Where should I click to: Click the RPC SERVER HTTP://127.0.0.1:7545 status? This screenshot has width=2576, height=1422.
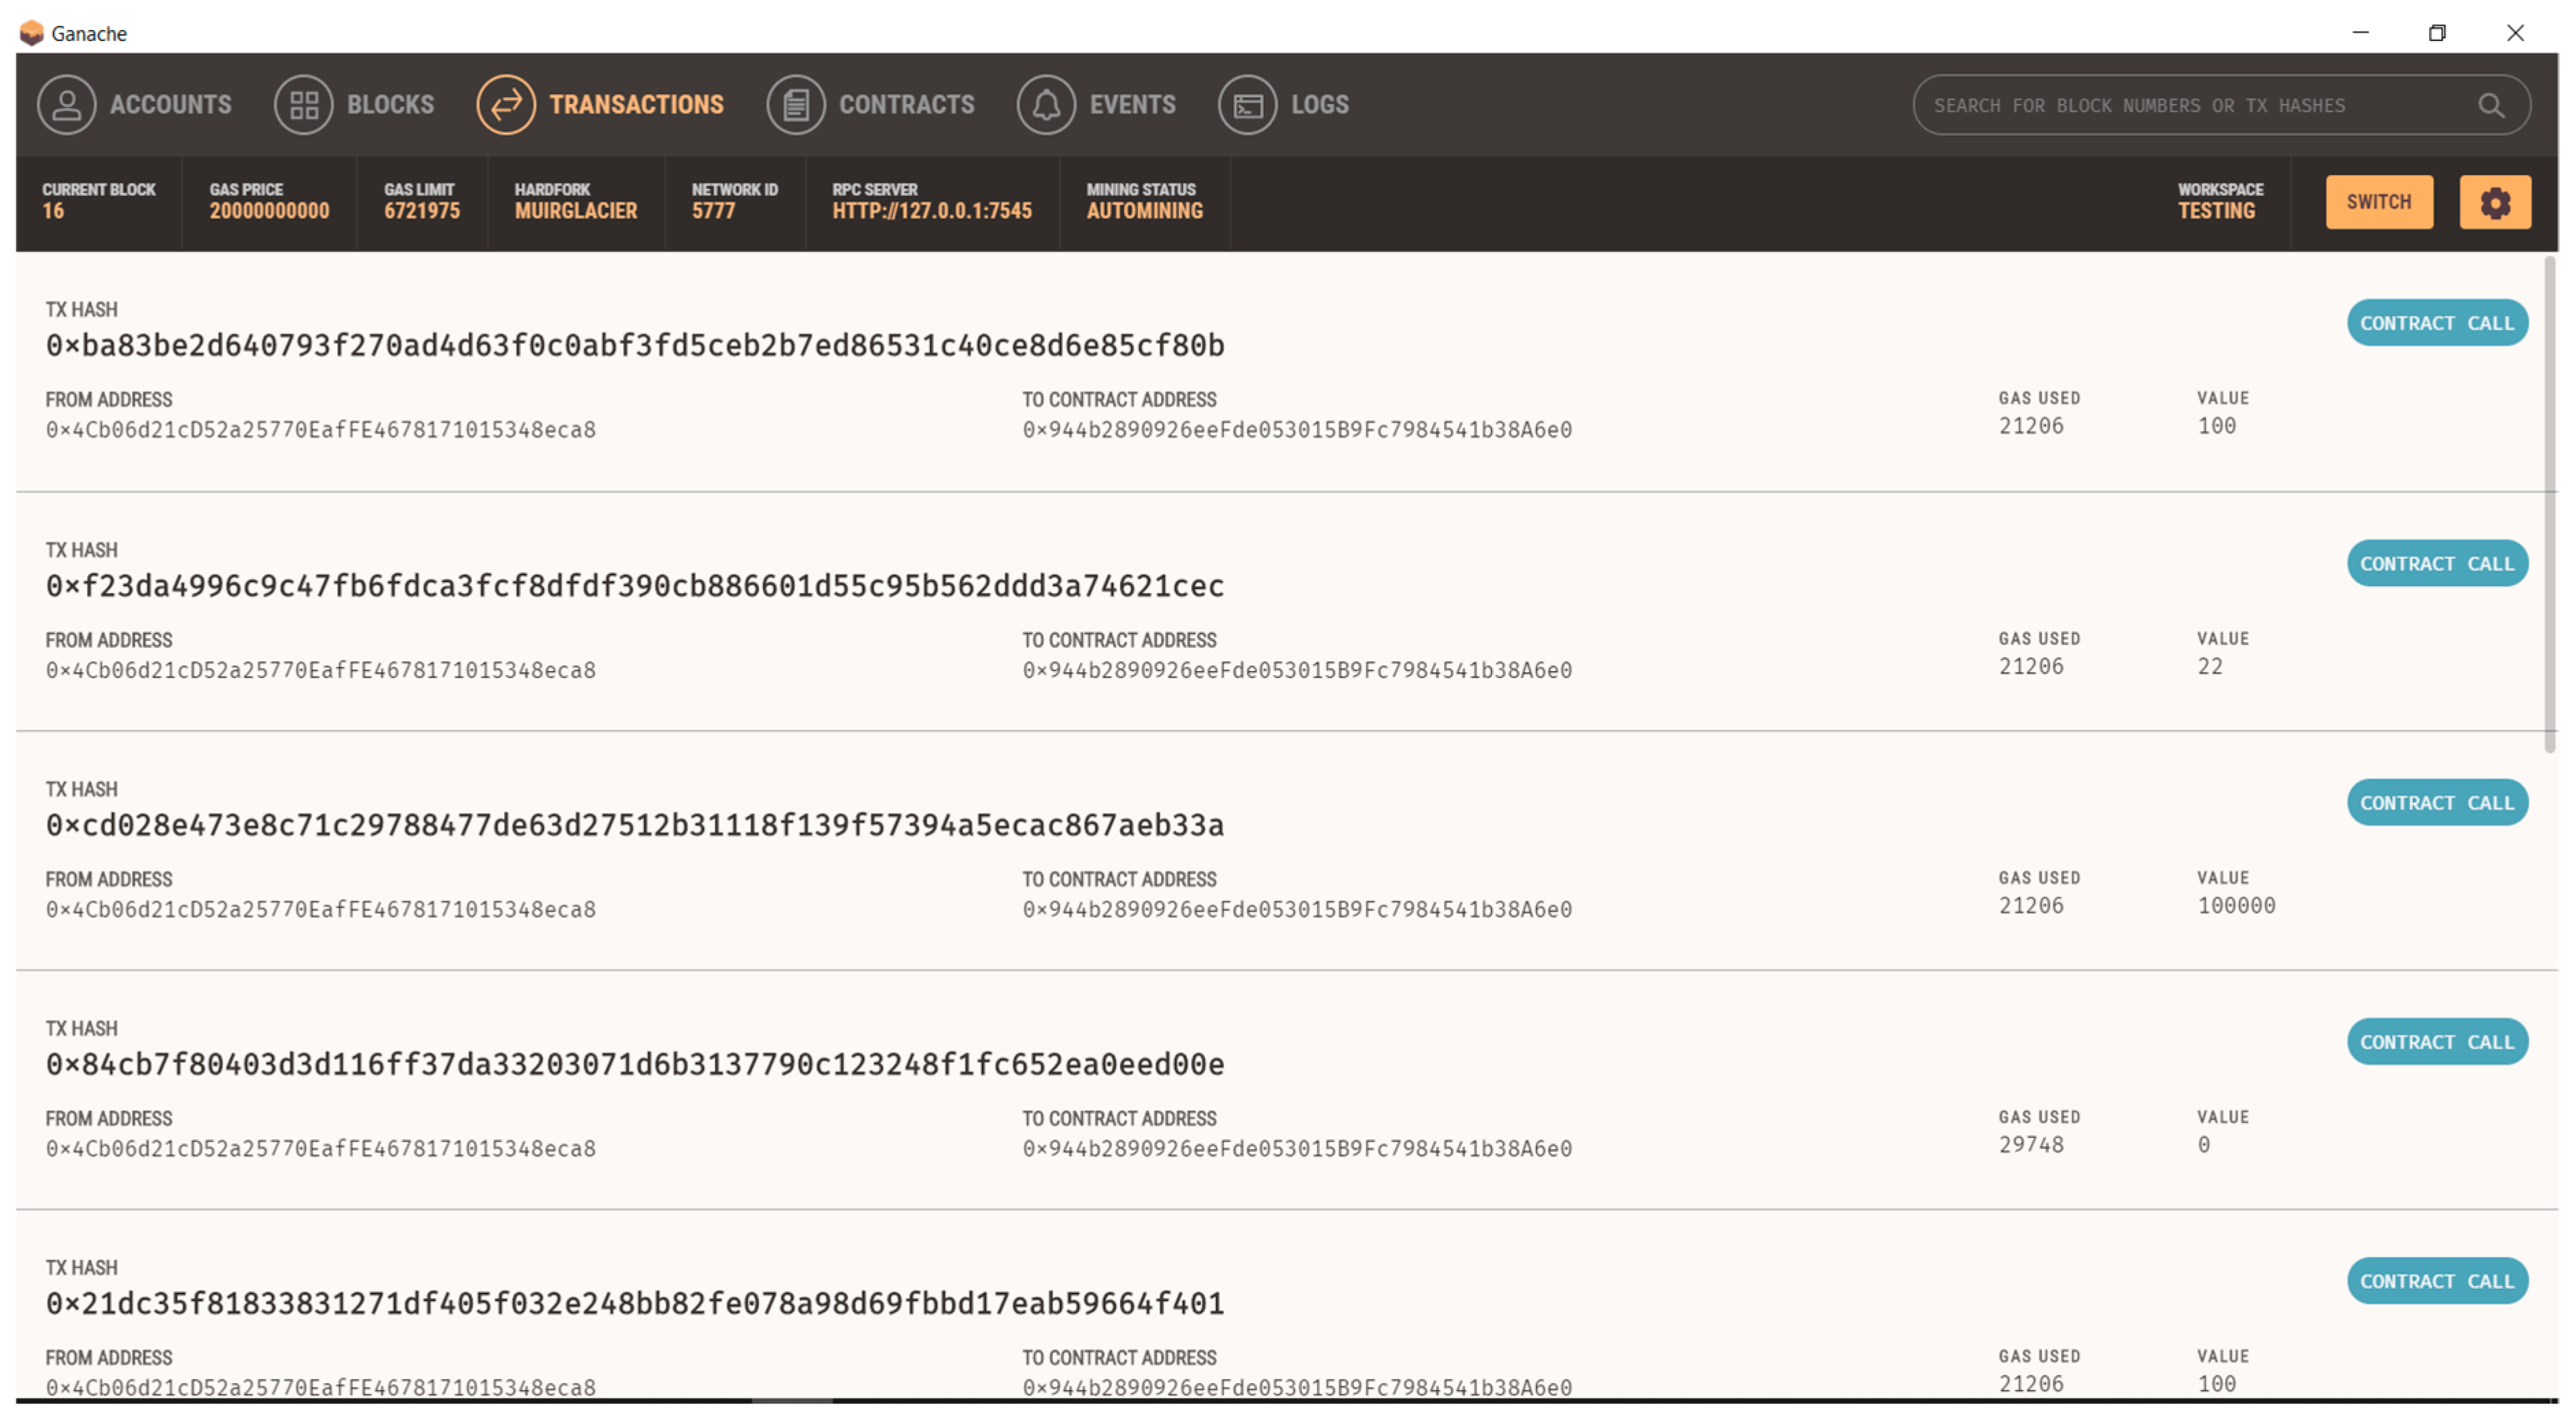931,202
